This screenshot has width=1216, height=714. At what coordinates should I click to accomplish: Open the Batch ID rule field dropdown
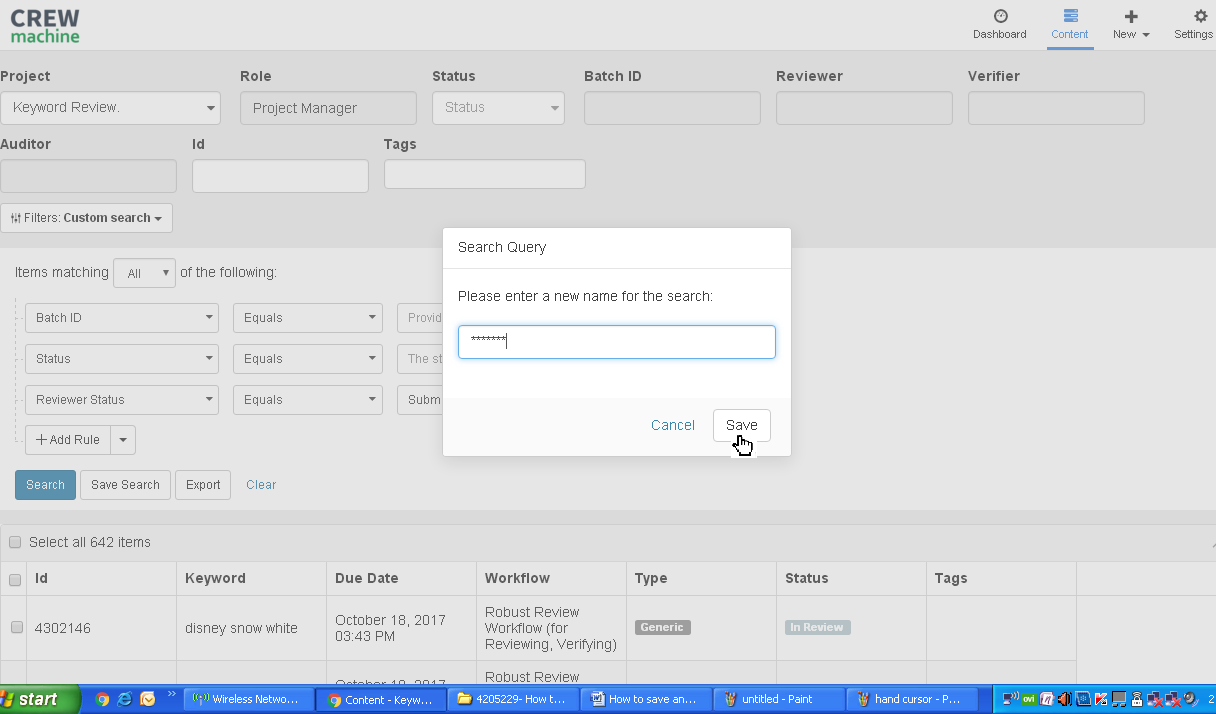point(122,318)
